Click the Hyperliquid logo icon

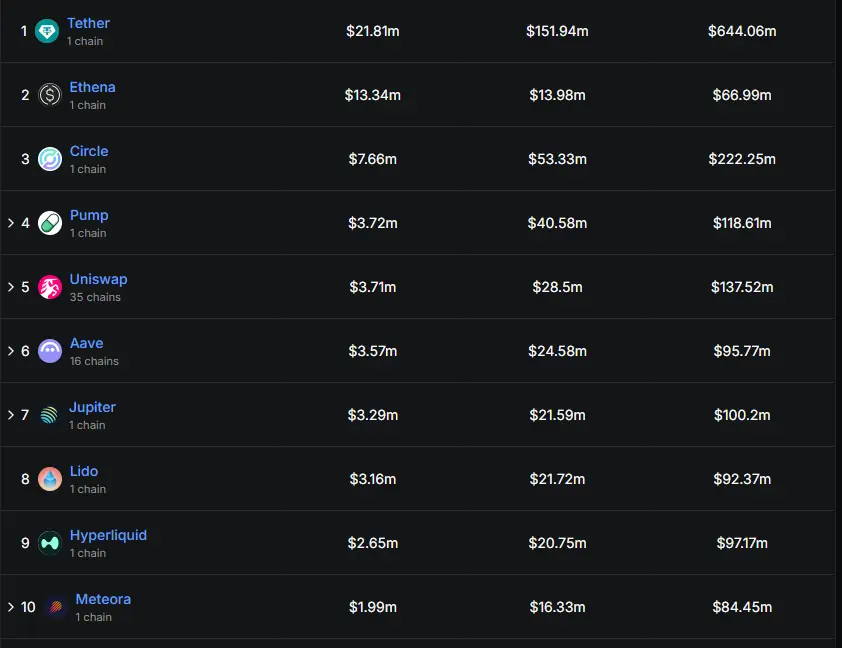(x=50, y=543)
